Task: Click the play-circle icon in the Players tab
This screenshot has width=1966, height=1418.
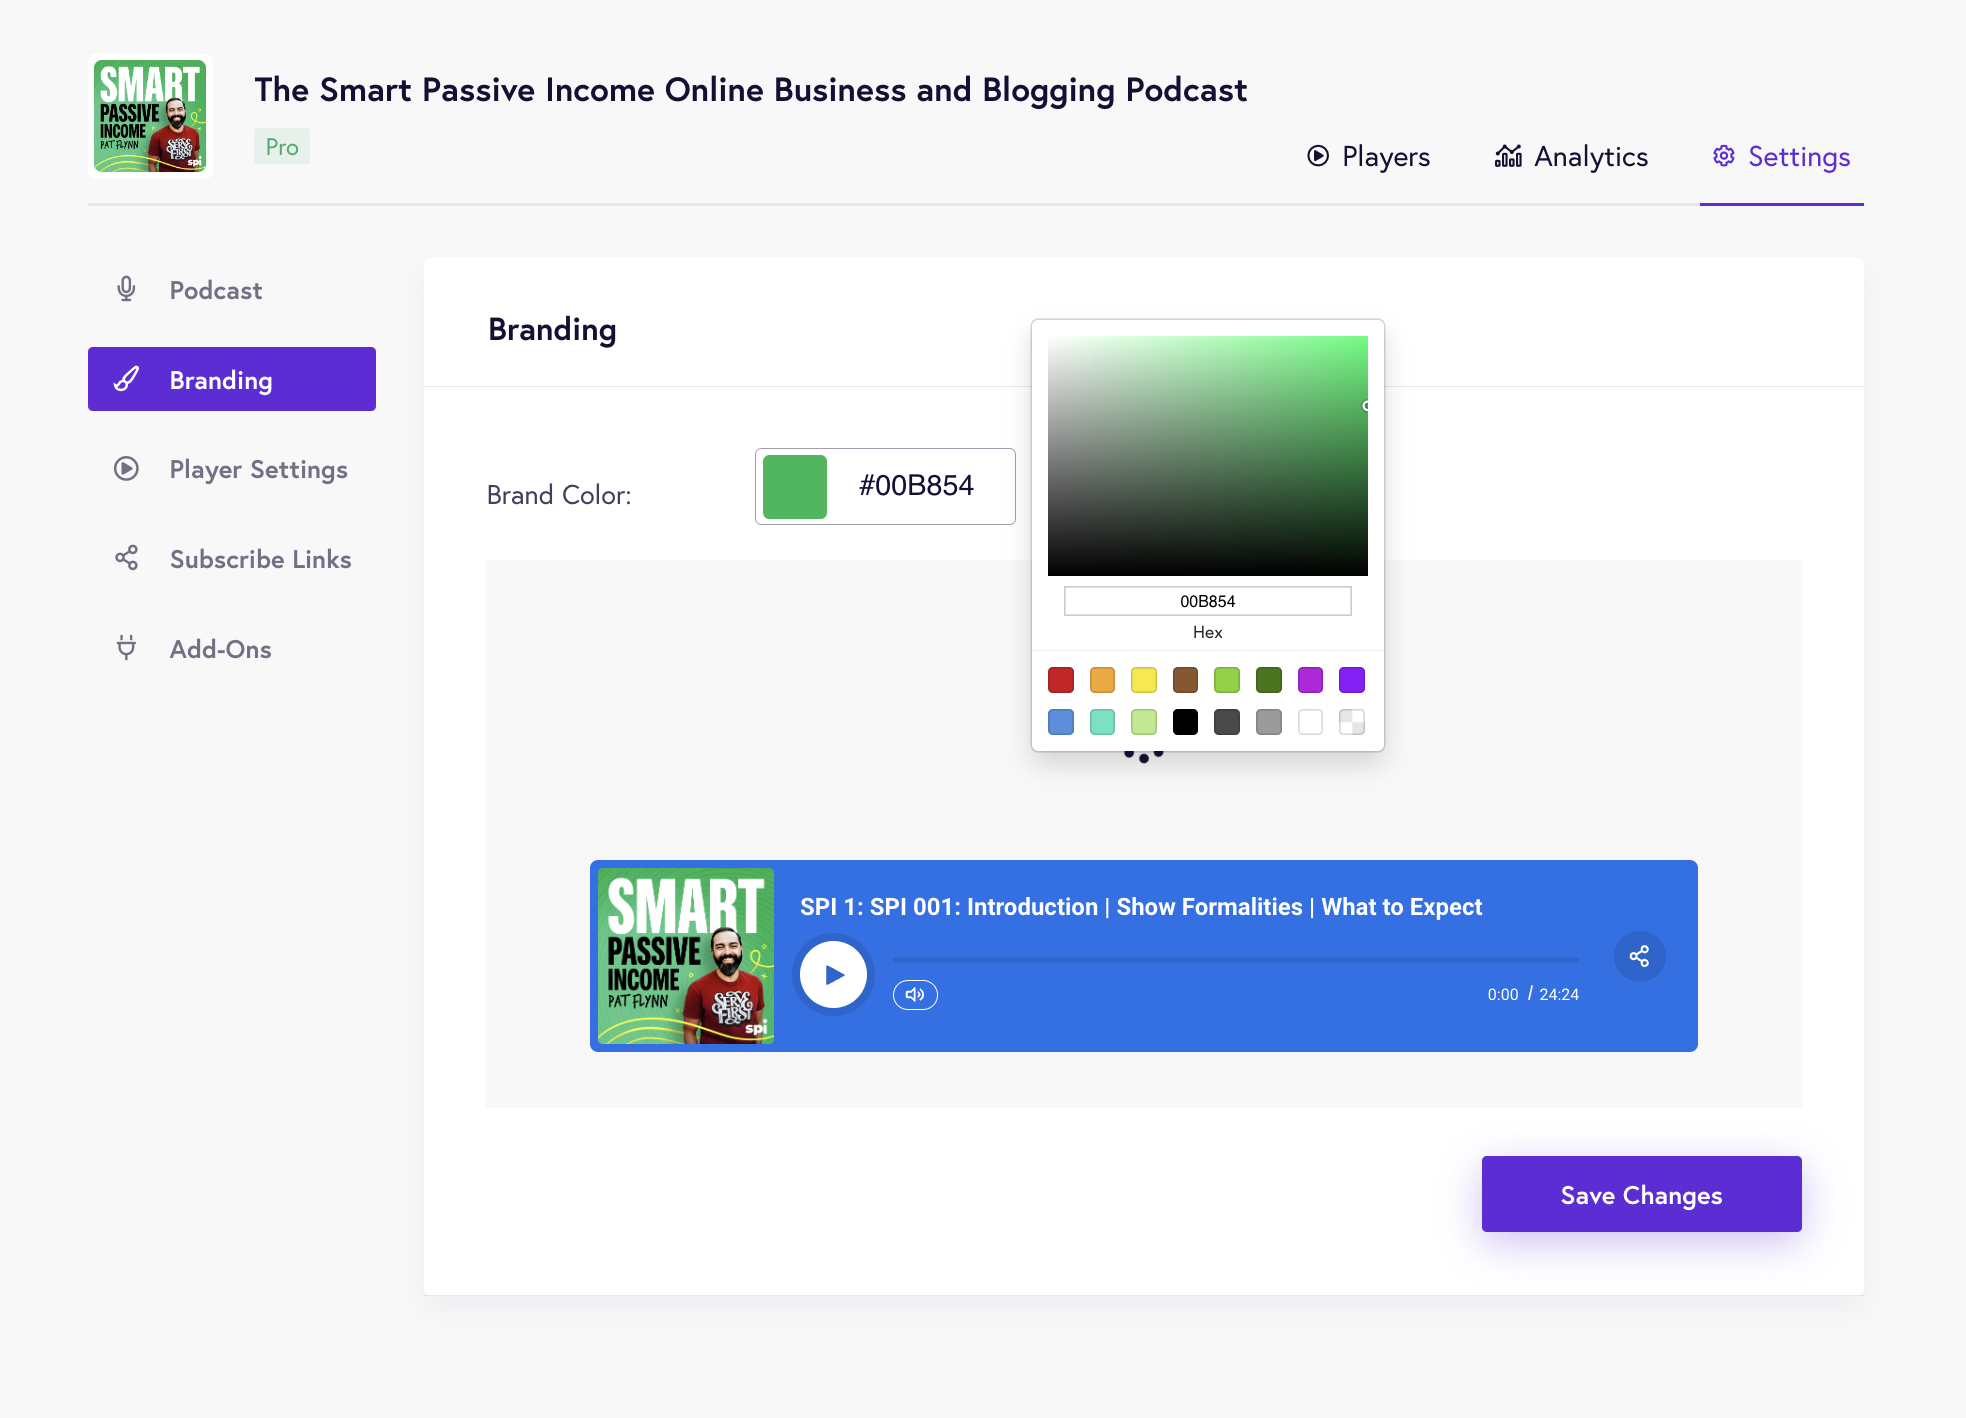Action: click(1318, 156)
